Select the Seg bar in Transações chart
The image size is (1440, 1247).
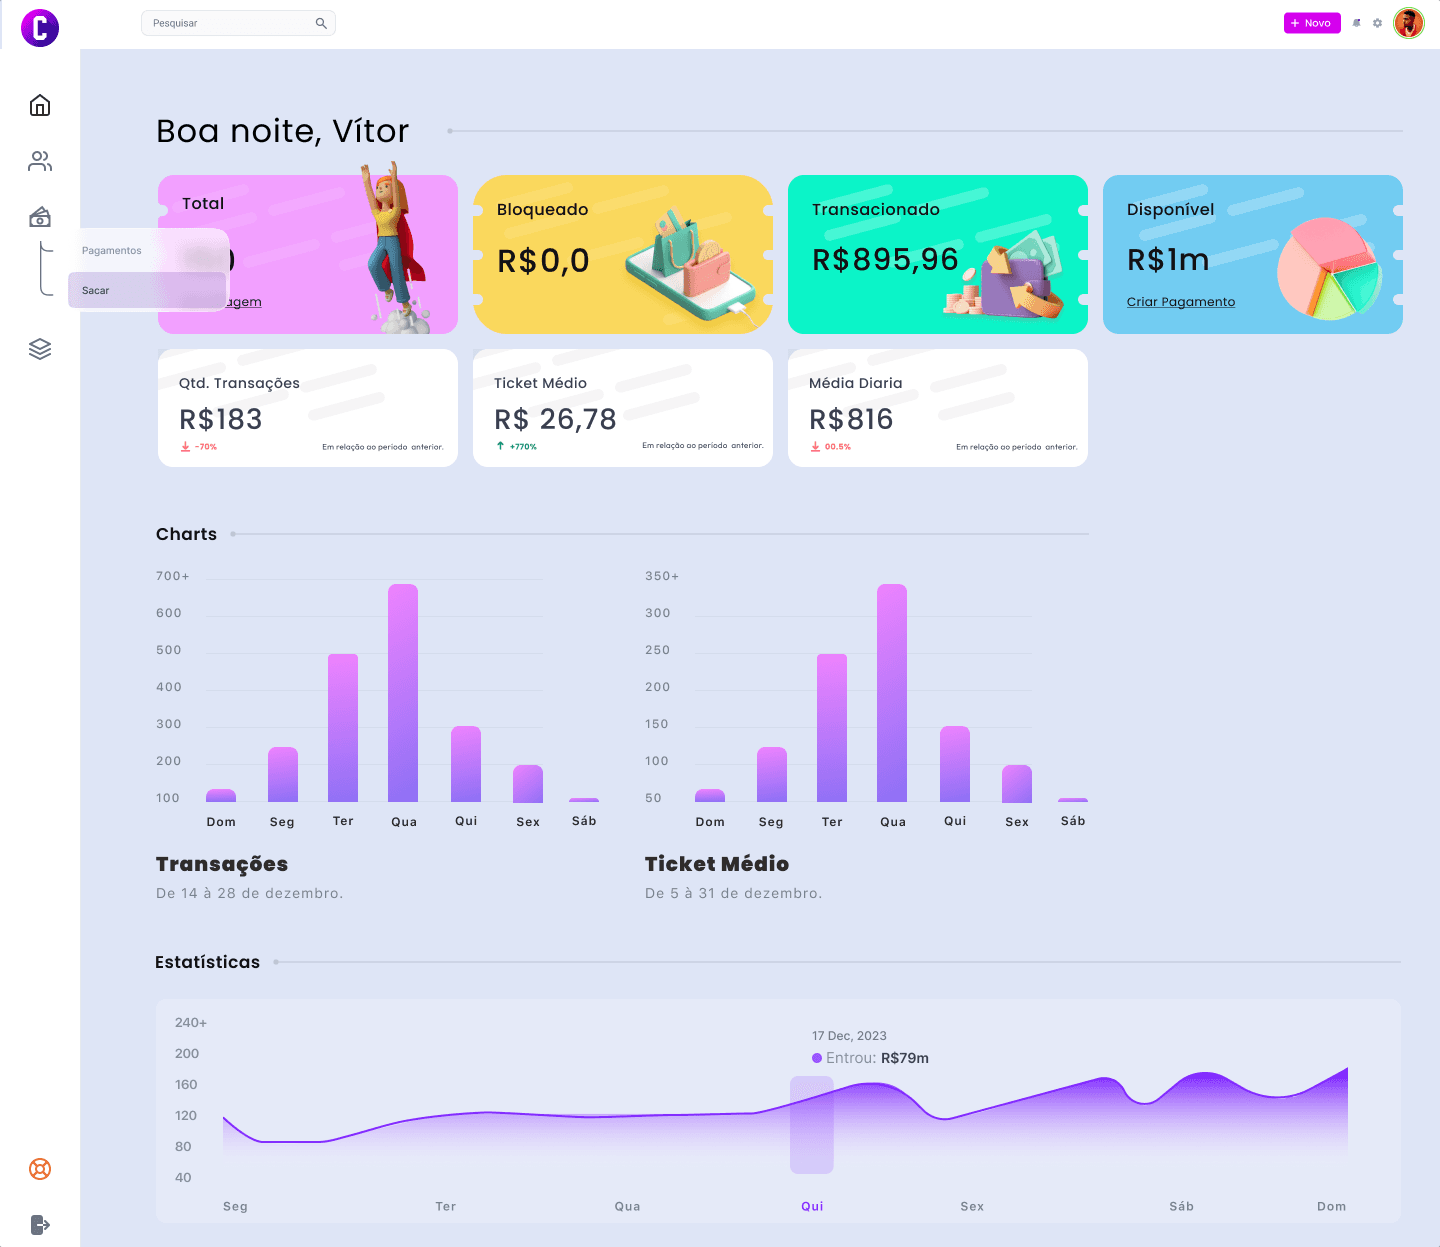[283, 775]
